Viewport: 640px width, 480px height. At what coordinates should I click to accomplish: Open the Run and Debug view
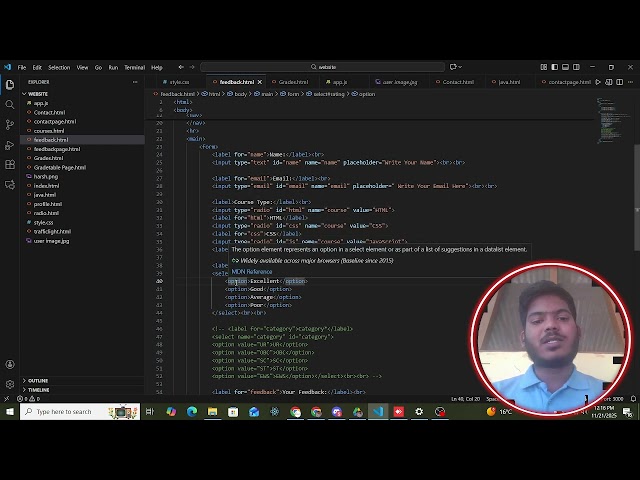(x=10, y=145)
